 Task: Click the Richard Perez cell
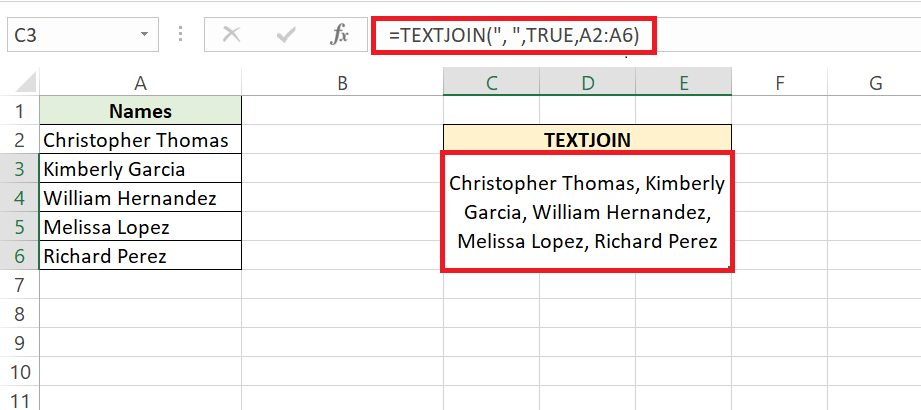pyautogui.click(x=140, y=257)
